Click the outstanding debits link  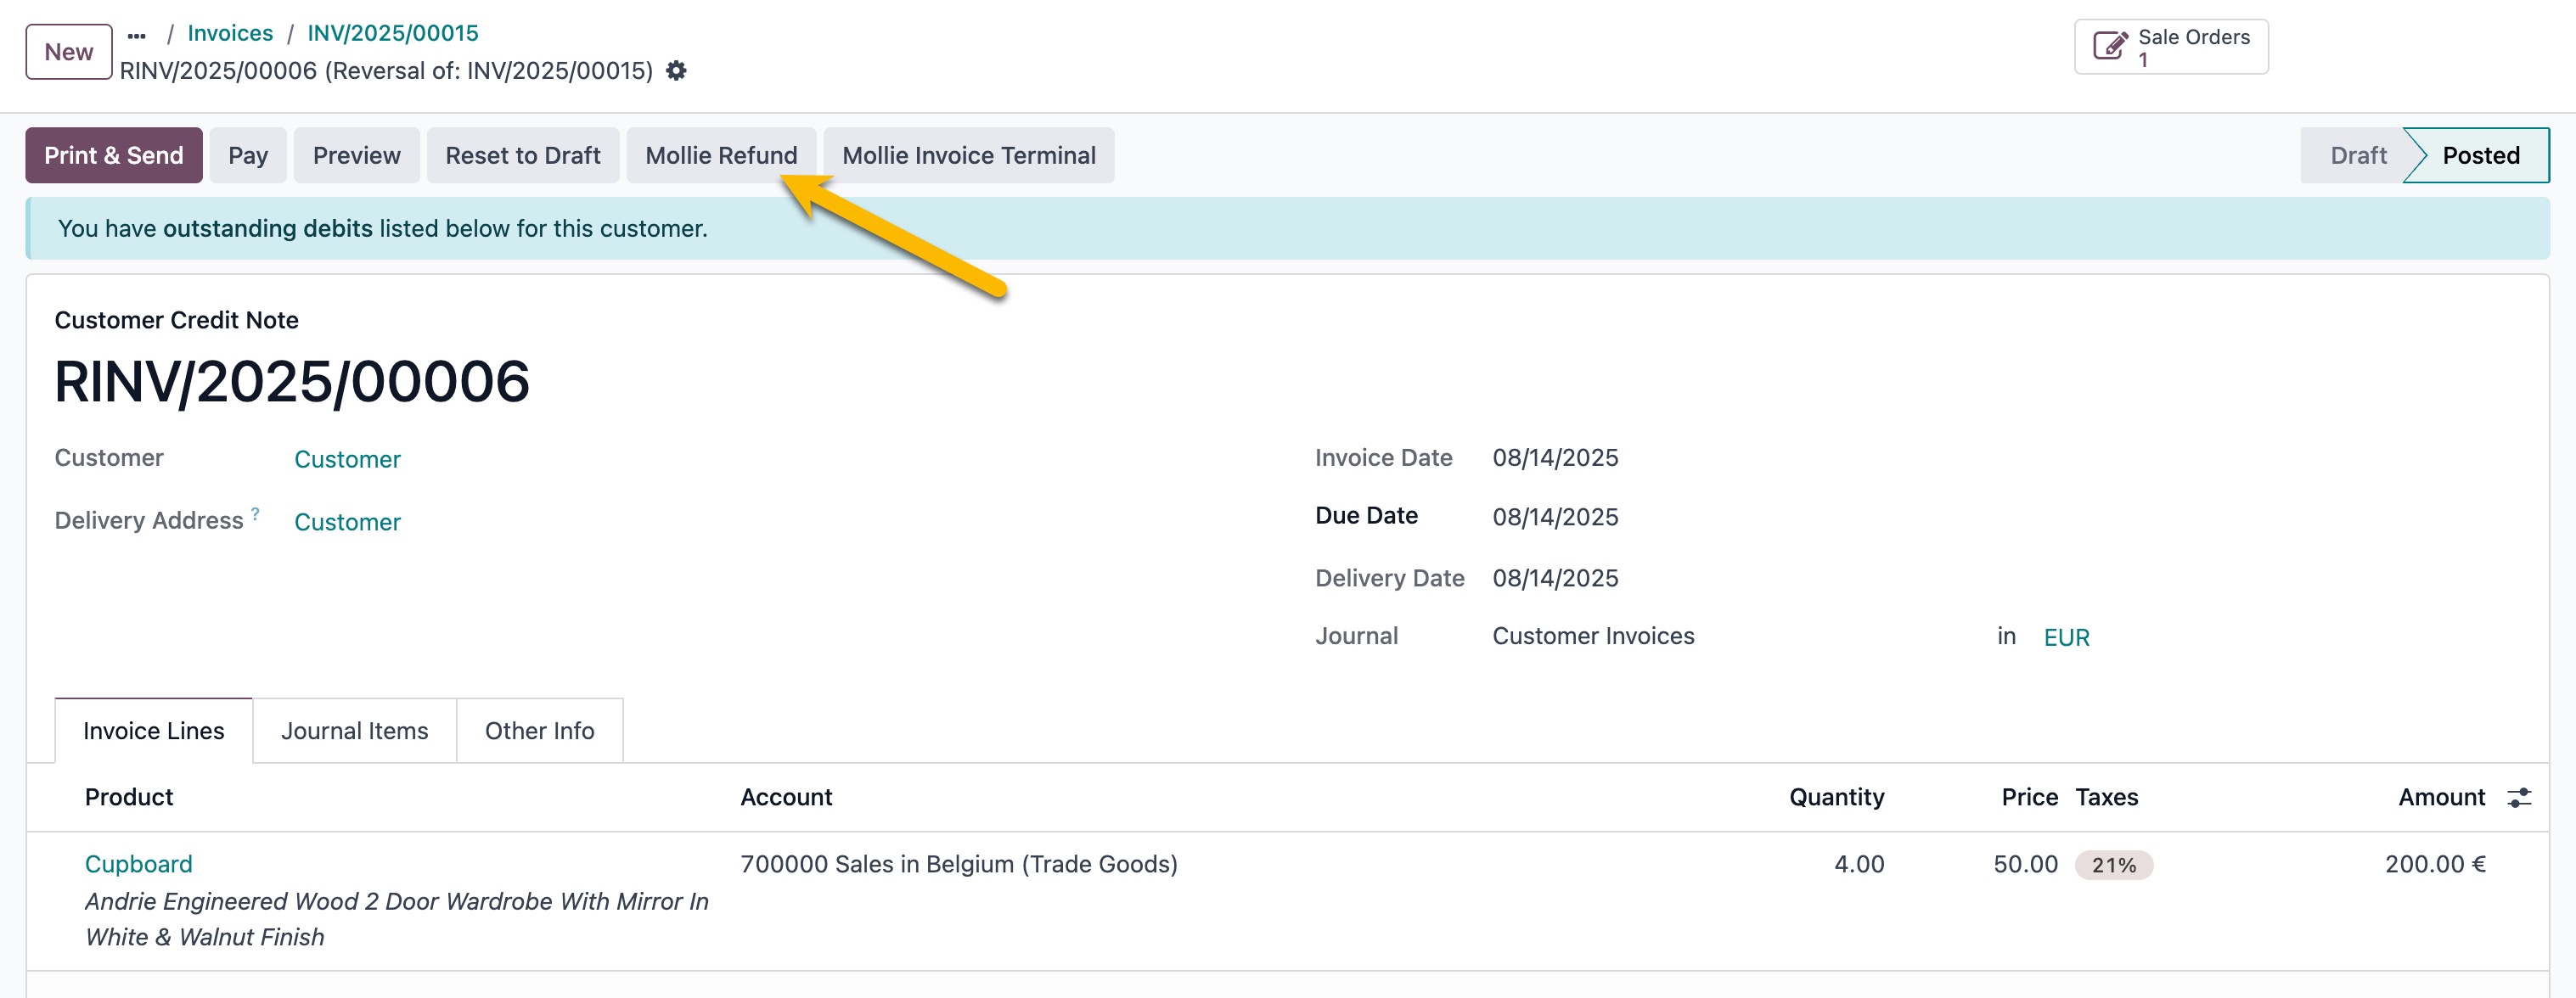pos(267,229)
